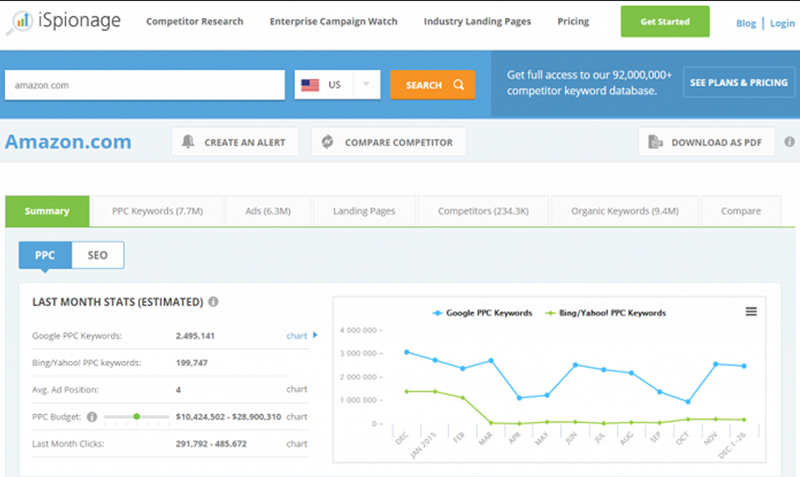The width and height of the screenshot is (800, 477).
Task: Open Industry Landing Pages menu
Action: [x=477, y=21]
